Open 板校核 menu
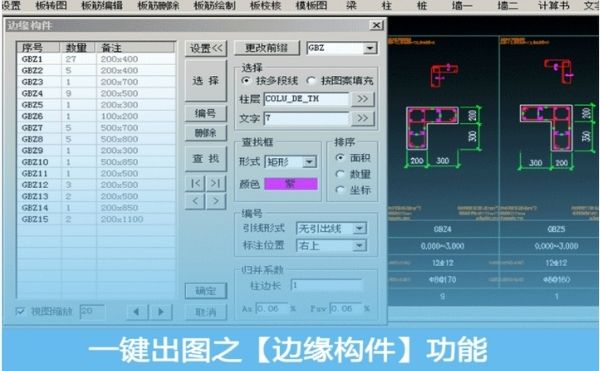Viewport: 600px width, 371px height. click(266, 5)
